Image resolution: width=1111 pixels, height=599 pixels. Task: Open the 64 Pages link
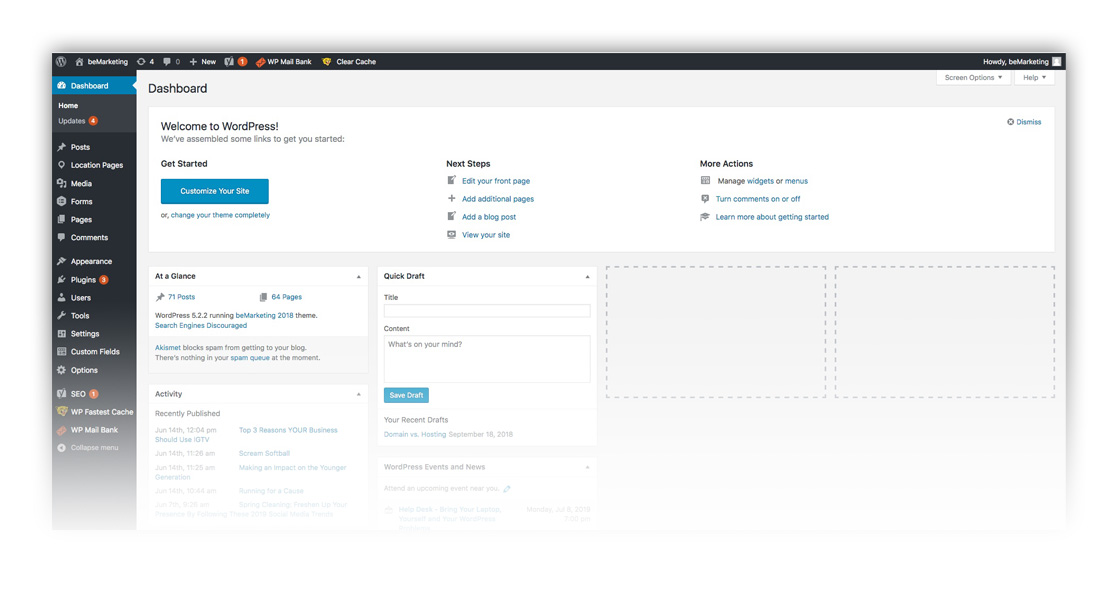pos(286,297)
